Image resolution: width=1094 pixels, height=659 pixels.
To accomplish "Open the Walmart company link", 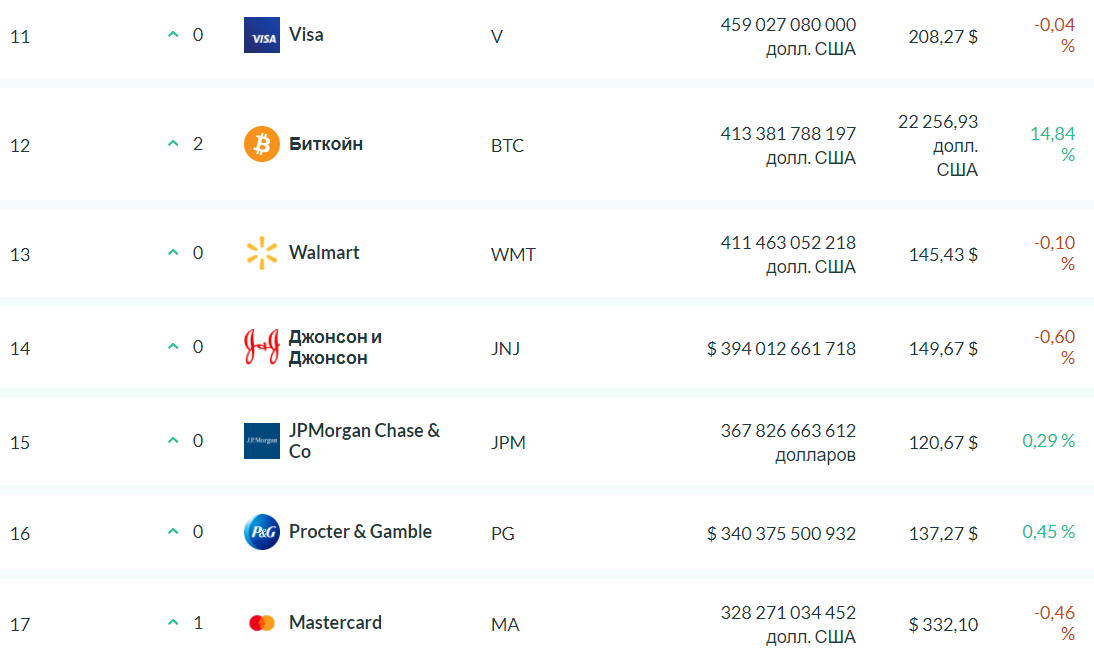I will 324,252.
